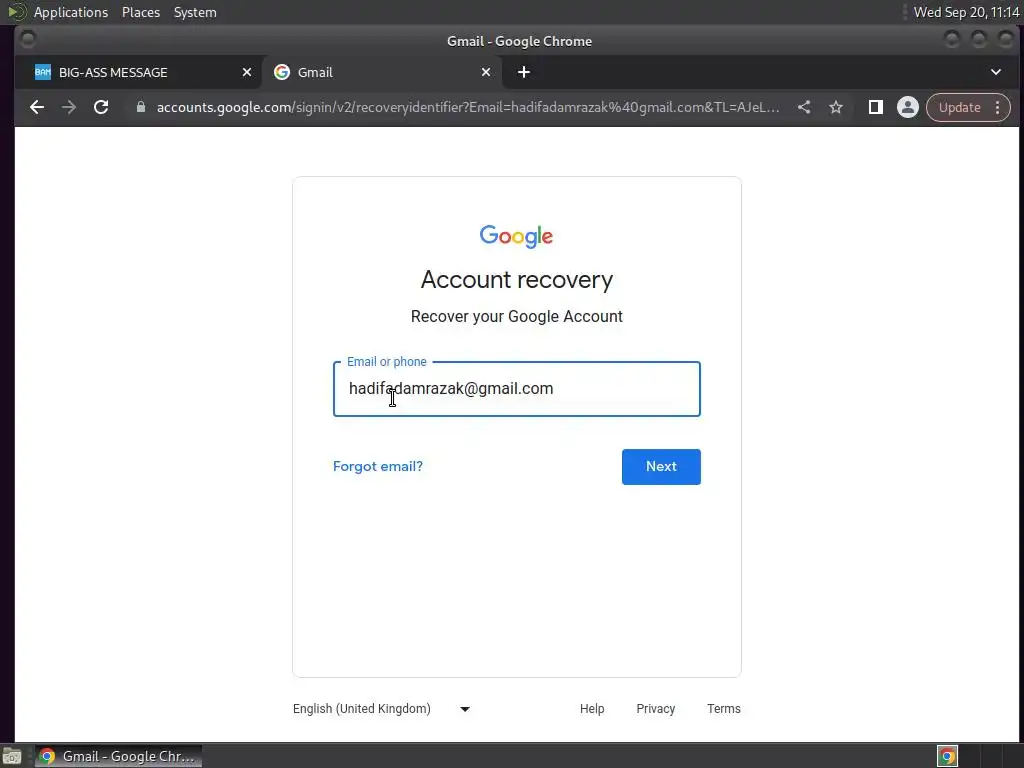This screenshot has width=1024, height=768.
Task: Click the Google logo
Action: [517, 236]
